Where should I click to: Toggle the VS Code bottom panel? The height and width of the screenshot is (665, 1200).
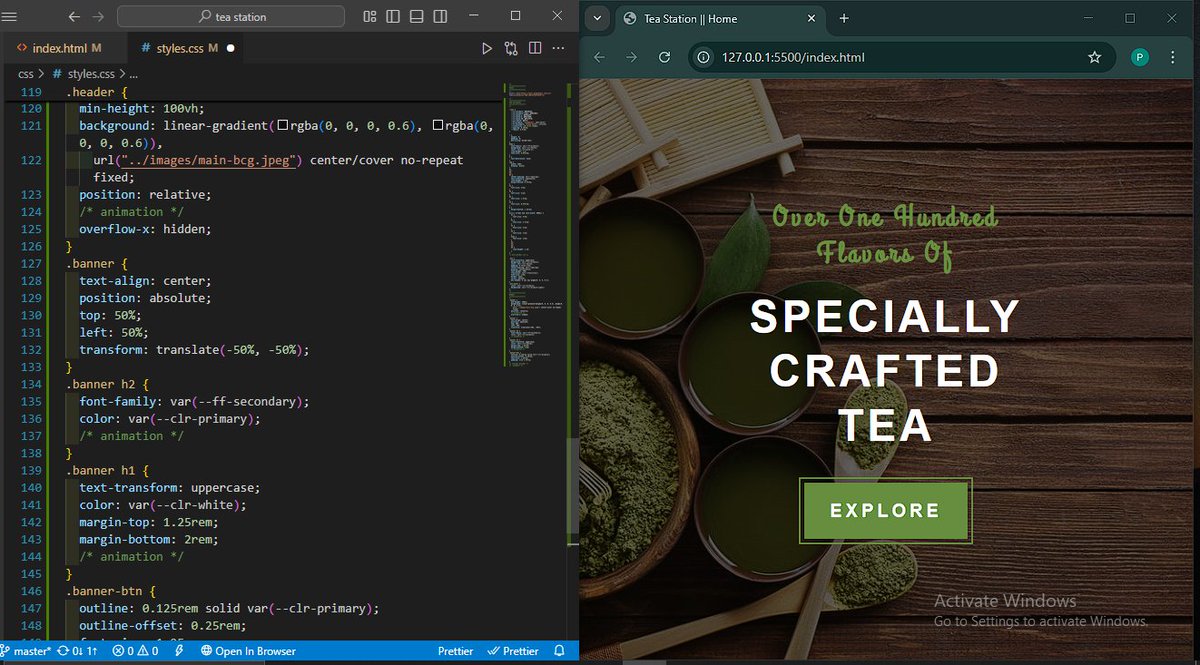416,17
